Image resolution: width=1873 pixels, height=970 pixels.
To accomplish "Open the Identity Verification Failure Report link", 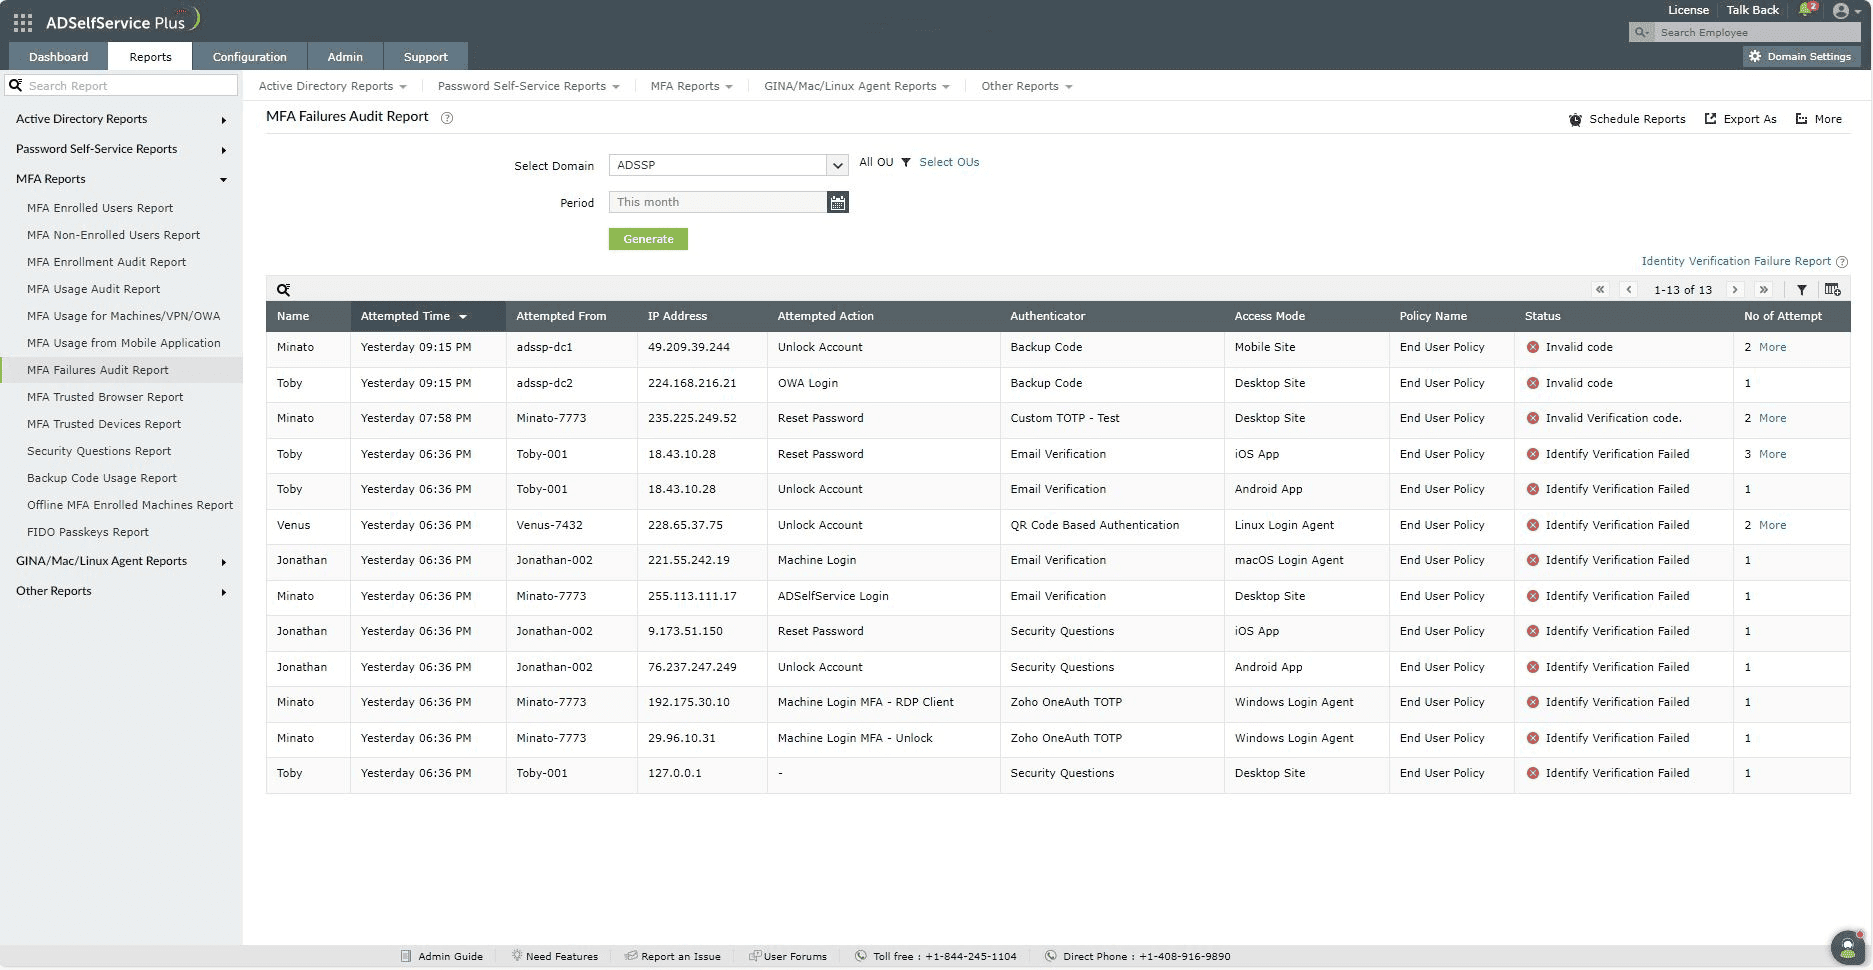I will (x=1735, y=261).
